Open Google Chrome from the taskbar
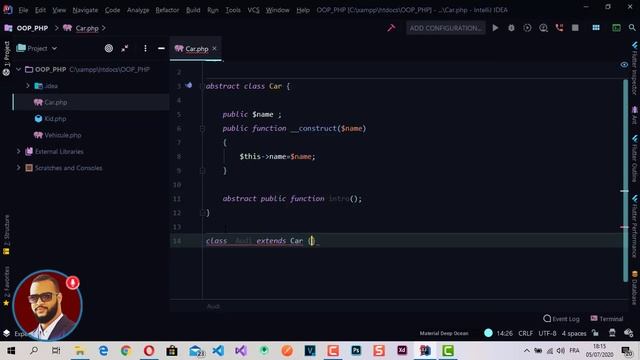640x360 pixels. coord(126,351)
